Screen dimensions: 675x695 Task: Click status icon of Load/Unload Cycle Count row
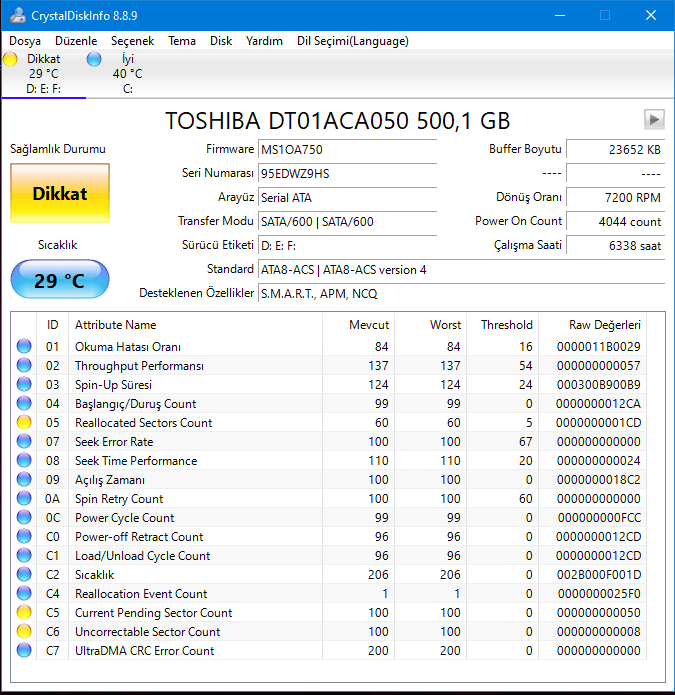click(x=24, y=555)
